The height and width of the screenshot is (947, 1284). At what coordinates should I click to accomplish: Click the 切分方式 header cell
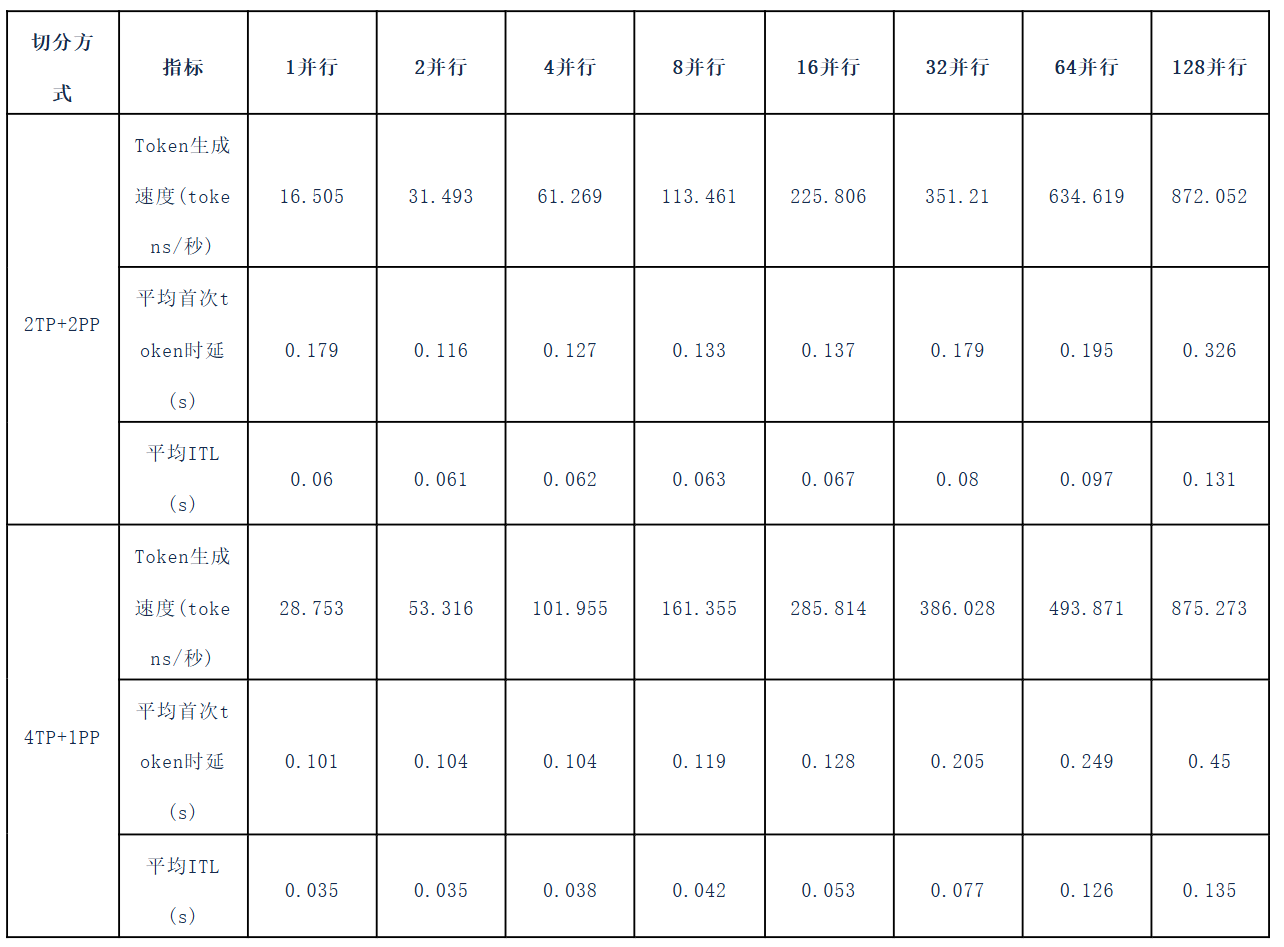[x=63, y=64]
